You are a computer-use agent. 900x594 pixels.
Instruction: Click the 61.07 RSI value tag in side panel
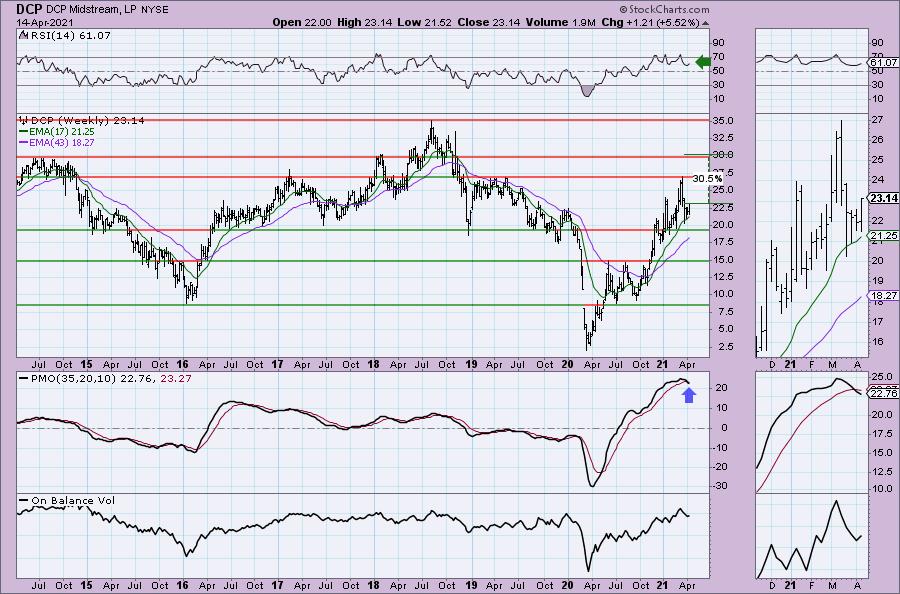point(884,62)
